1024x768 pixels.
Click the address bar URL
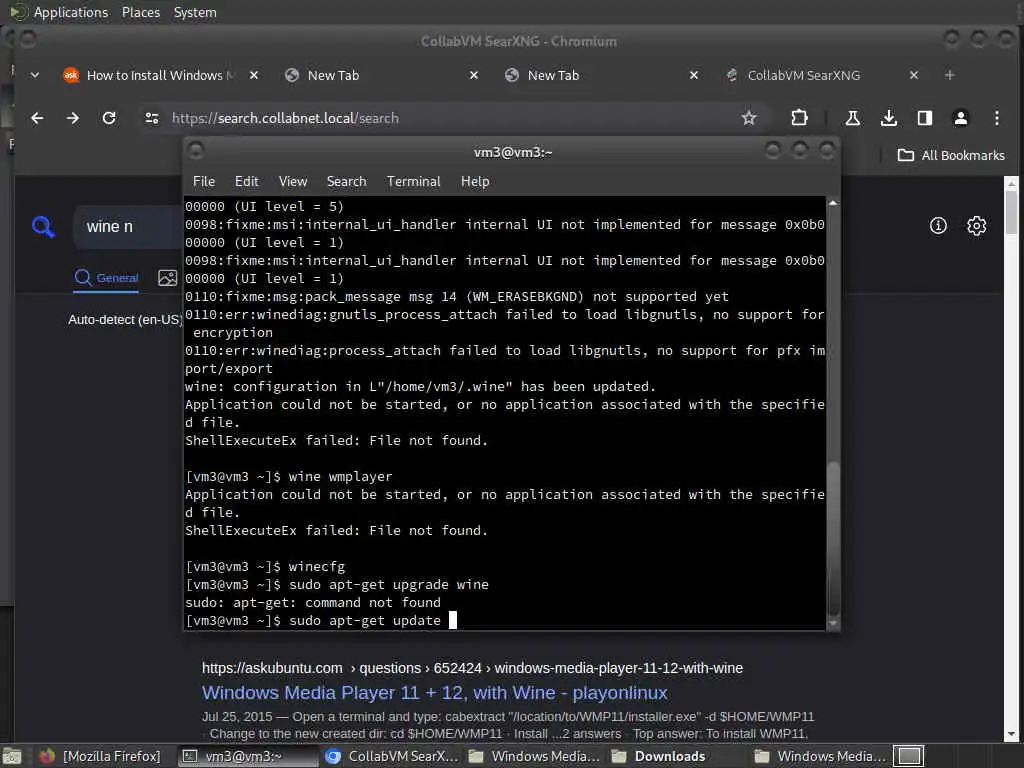tap(285, 118)
